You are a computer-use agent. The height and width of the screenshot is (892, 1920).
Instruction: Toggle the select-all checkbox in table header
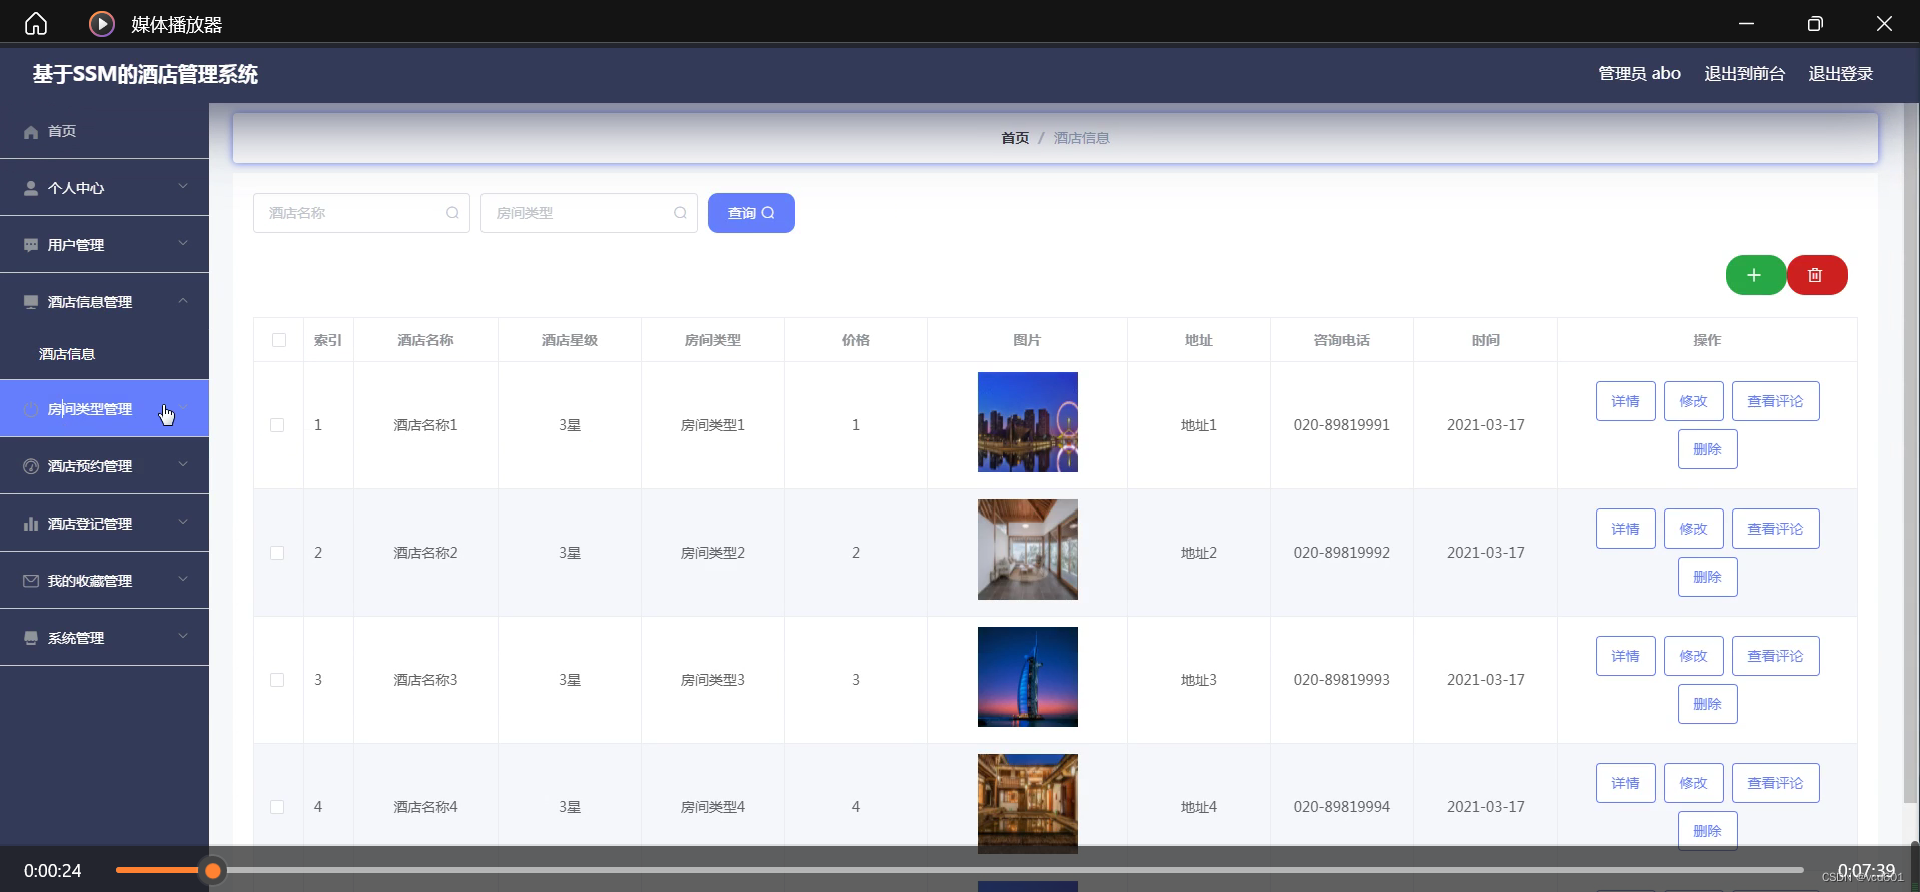(x=279, y=340)
